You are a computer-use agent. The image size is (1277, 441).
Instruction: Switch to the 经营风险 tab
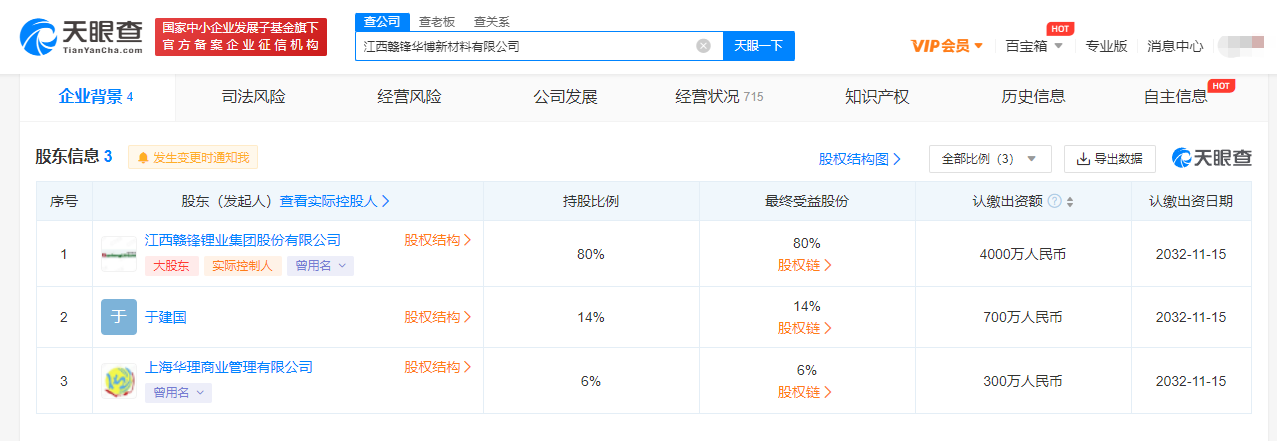tap(409, 97)
